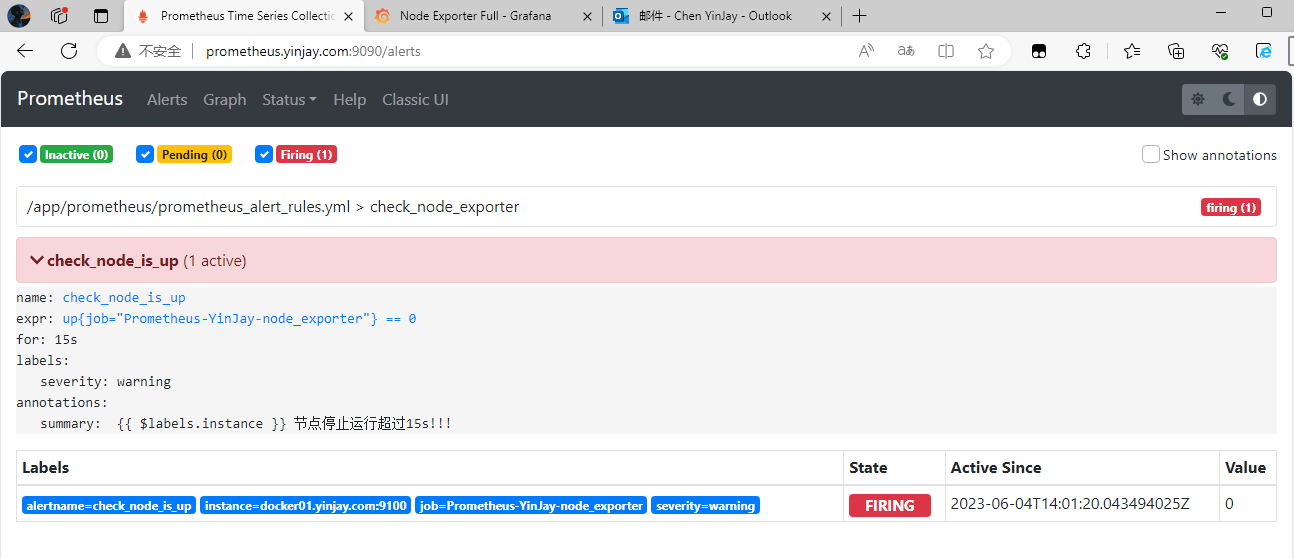Click the alertname=check_node_is_up label badge
This screenshot has width=1294, height=559.
(x=109, y=505)
